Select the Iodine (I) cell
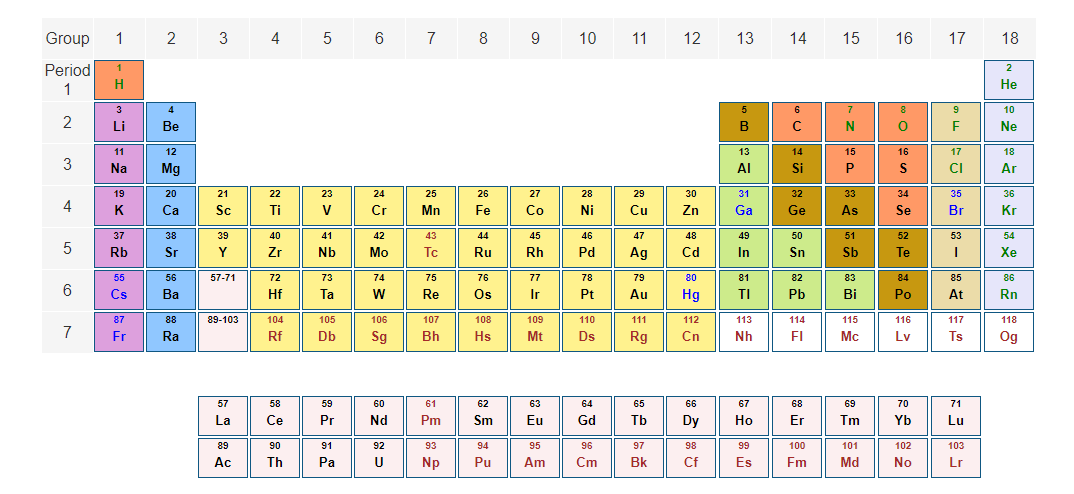Screen dimensions: 1074x494 (x=956, y=248)
